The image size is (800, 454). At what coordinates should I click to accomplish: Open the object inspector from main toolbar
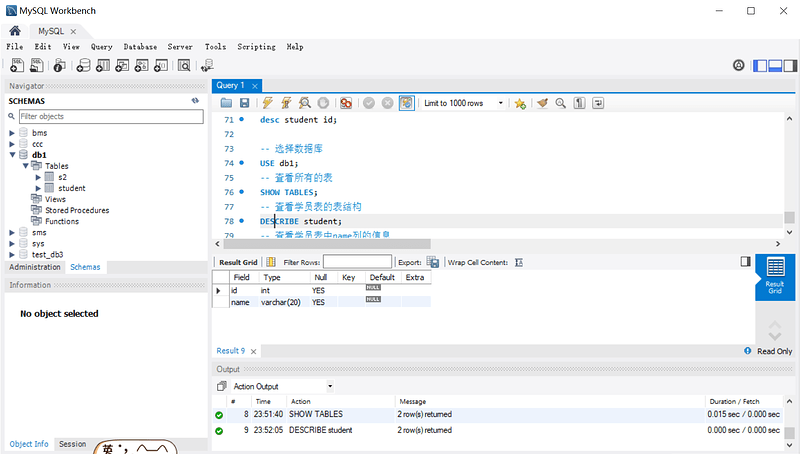59,65
